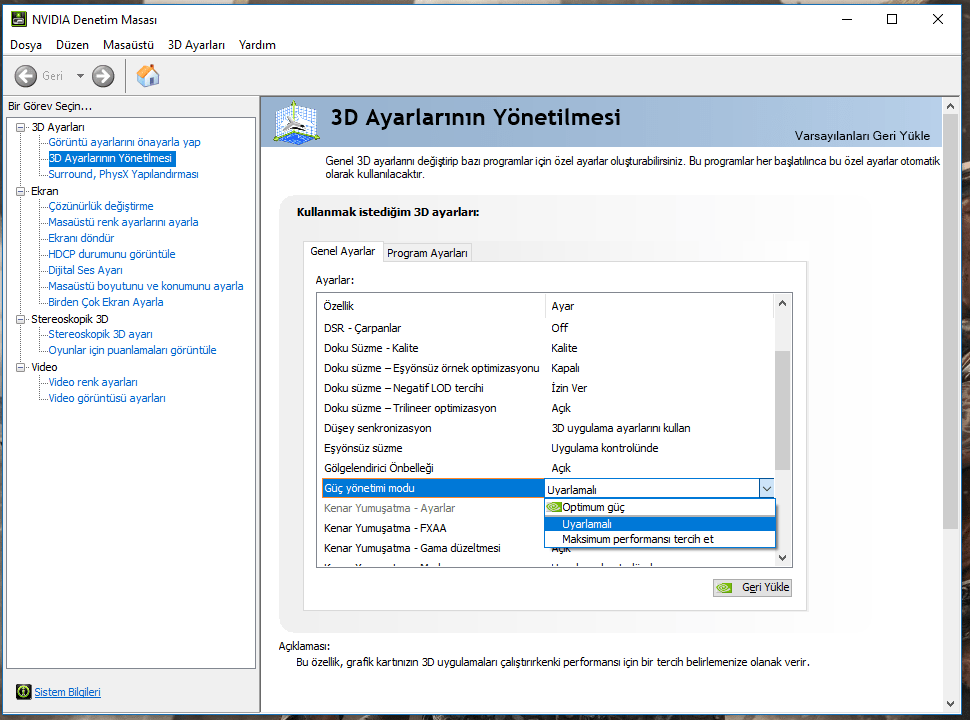Open the Düzen menu
This screenshot has height=720, width=970.
[72, 45]
